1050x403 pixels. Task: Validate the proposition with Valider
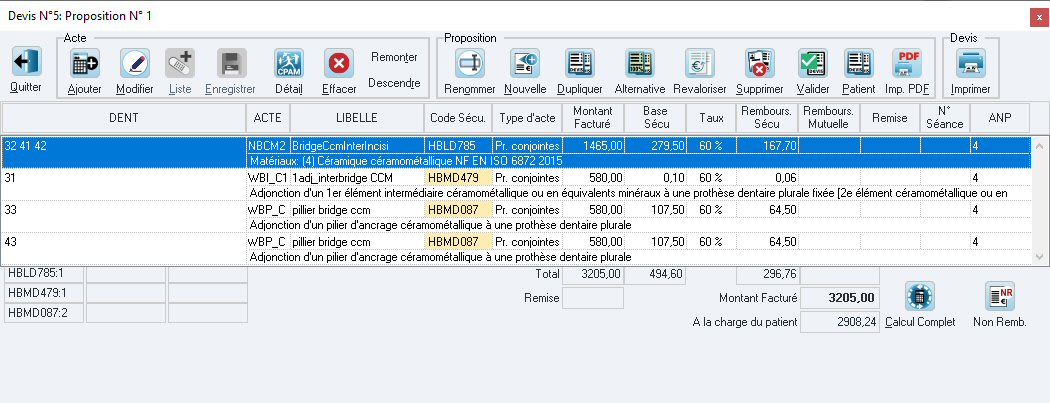(x=813, y=65)
